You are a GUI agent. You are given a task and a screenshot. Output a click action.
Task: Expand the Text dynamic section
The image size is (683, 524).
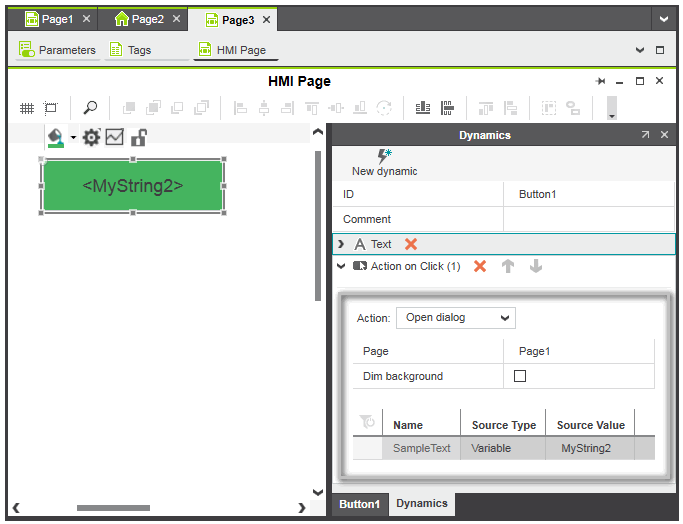click(341, 244)
